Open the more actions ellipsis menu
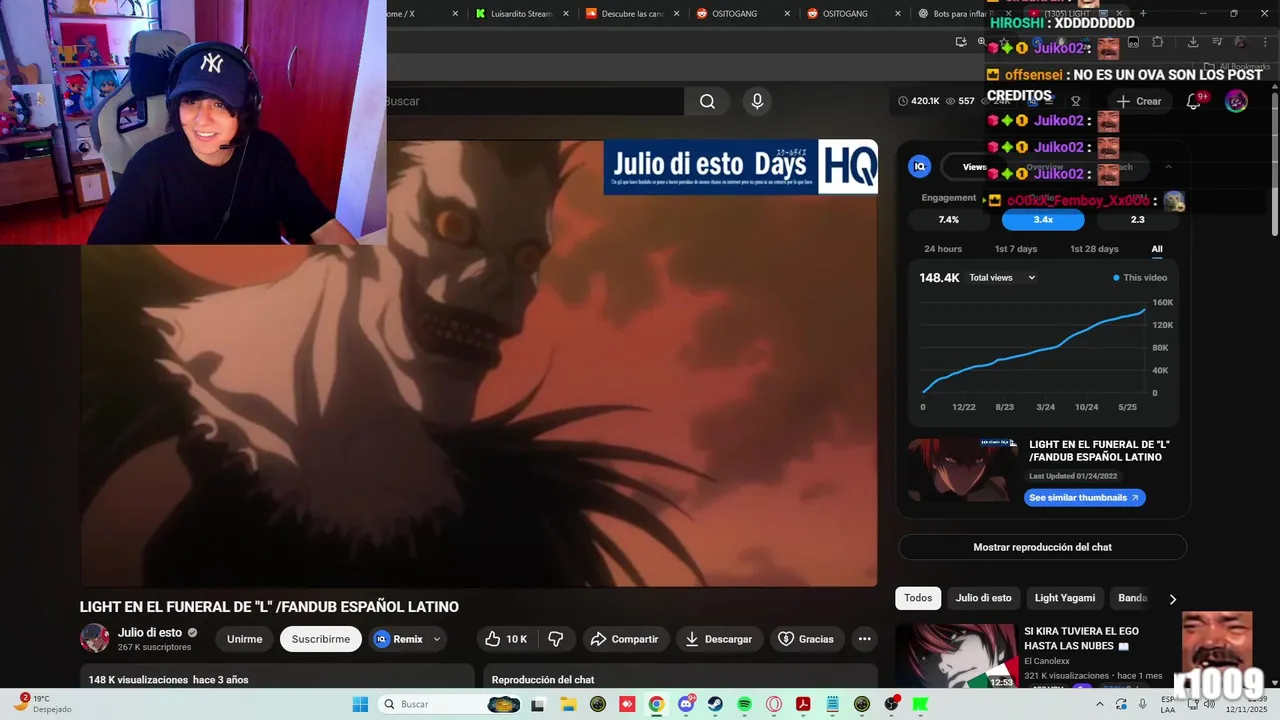The width and height of the screenshot is (1280, 720). (865, 639)
